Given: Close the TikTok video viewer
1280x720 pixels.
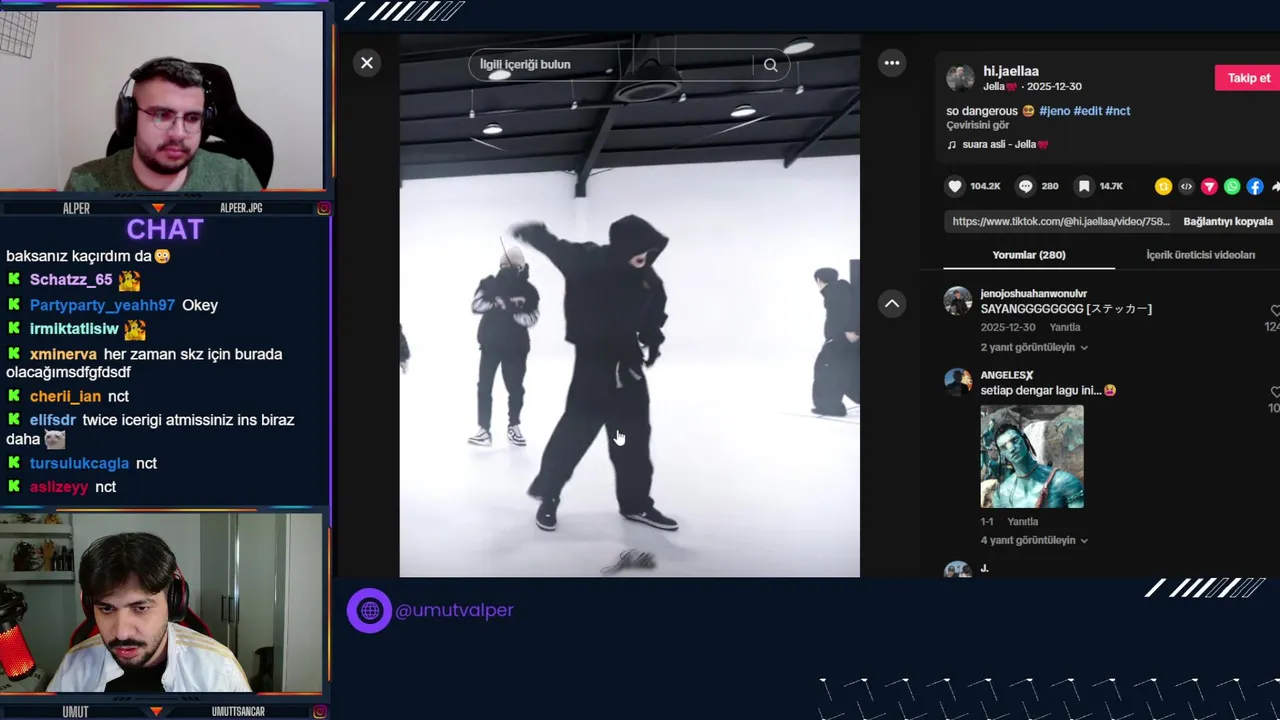Looking at the screenshot, I should pos(367,63).
